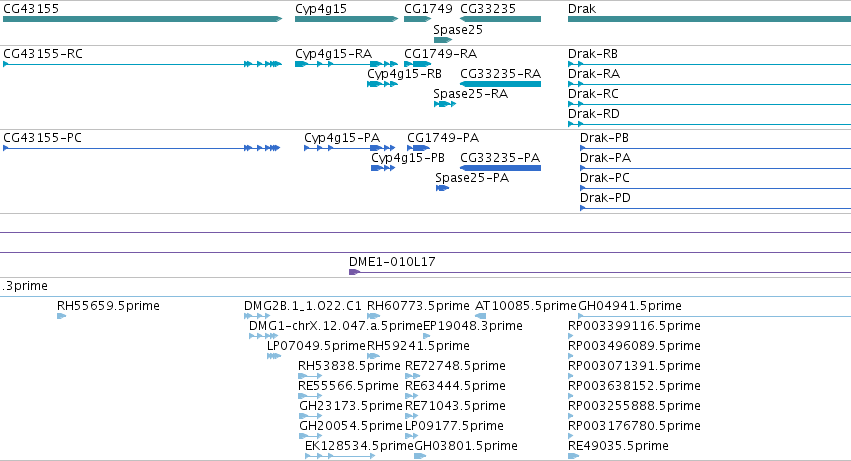Click the RH59241.5prime EST label
The image size is (851, 461).
(418, 346)
